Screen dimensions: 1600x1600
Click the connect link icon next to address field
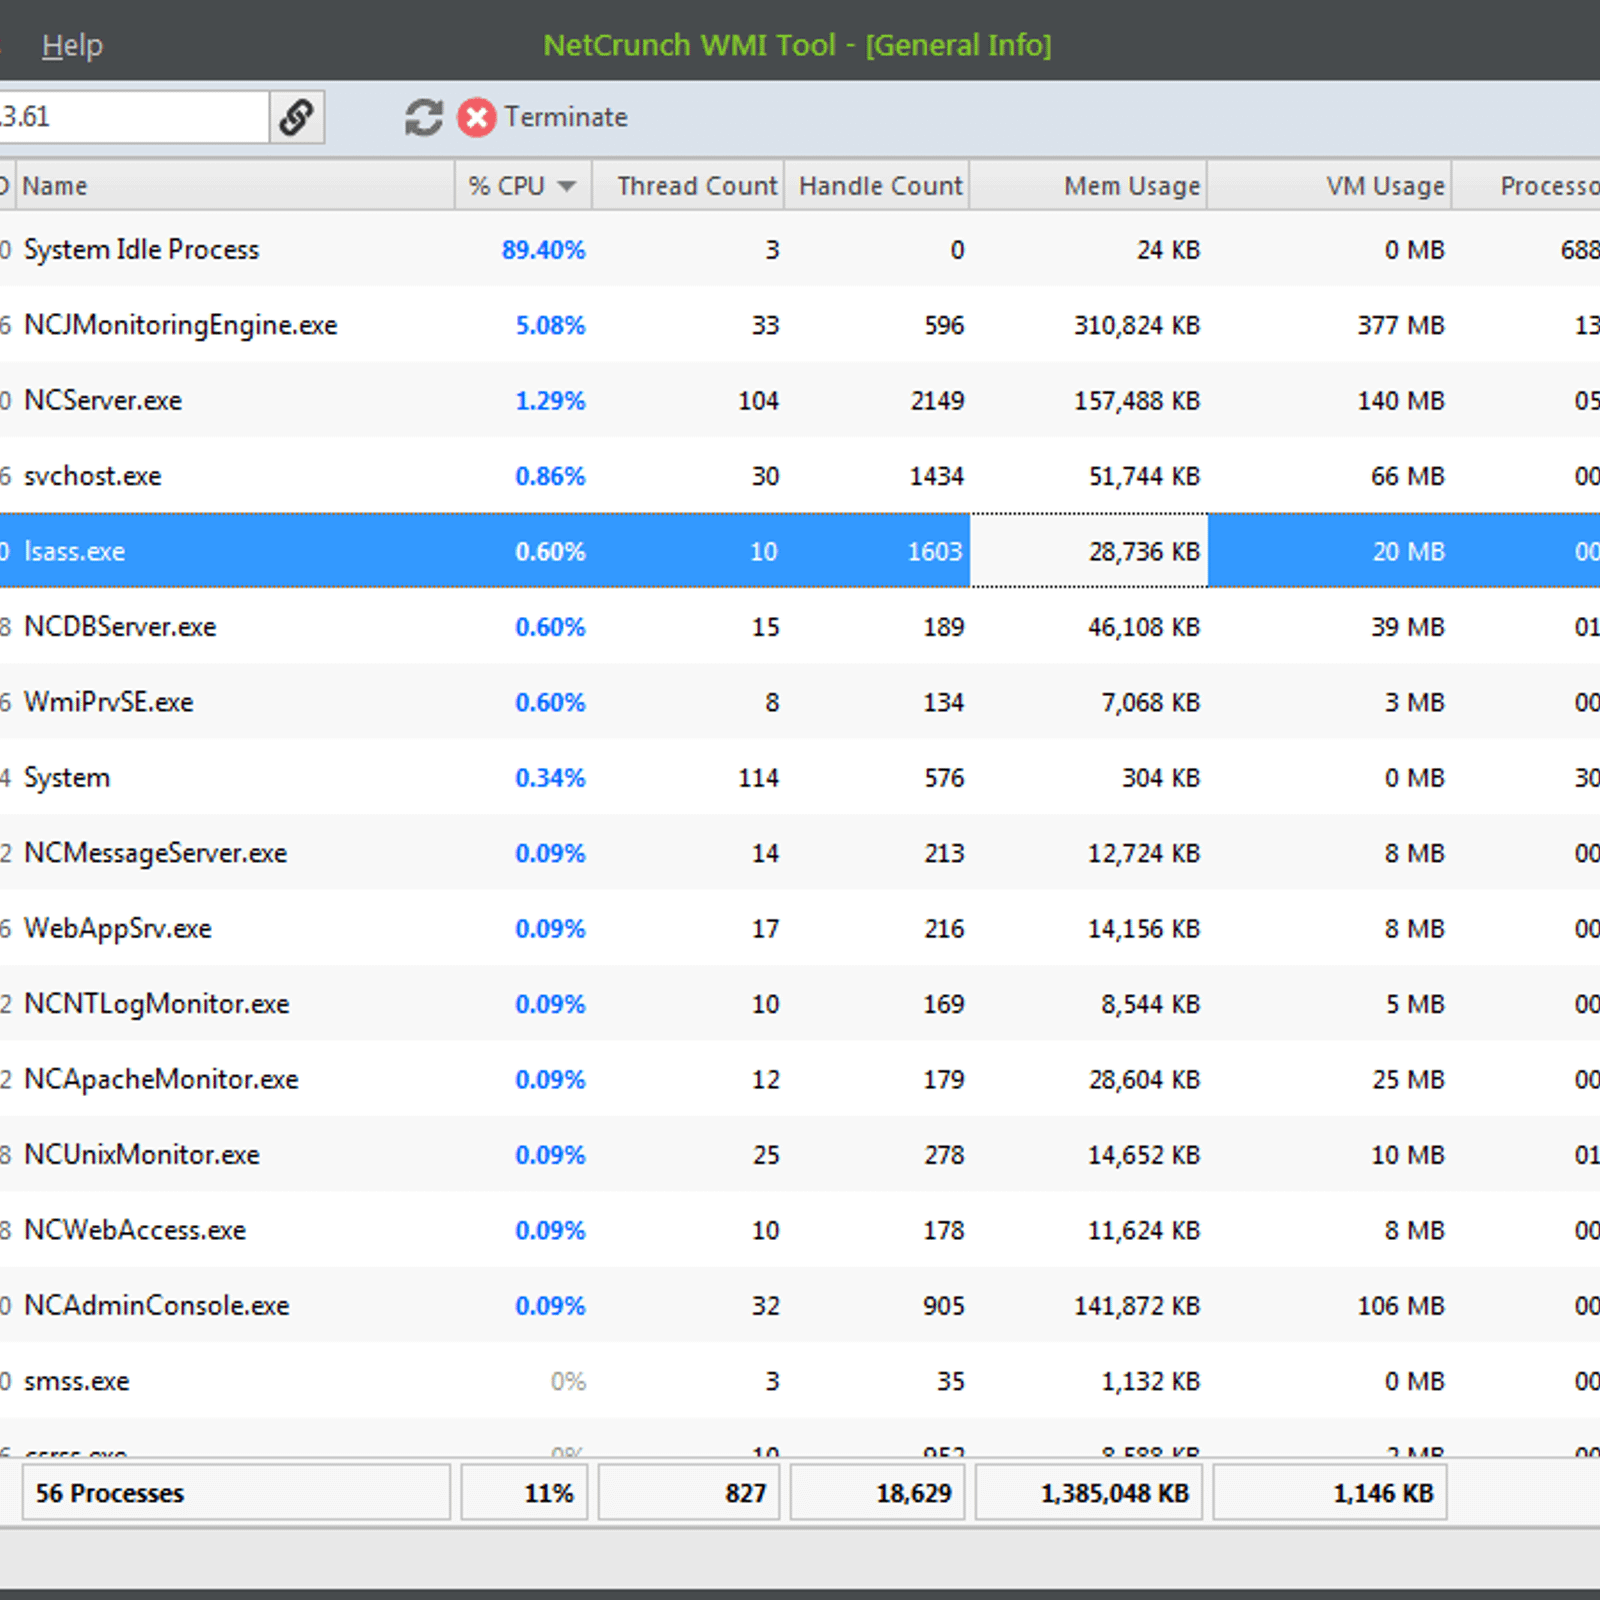tap(297, 117)
